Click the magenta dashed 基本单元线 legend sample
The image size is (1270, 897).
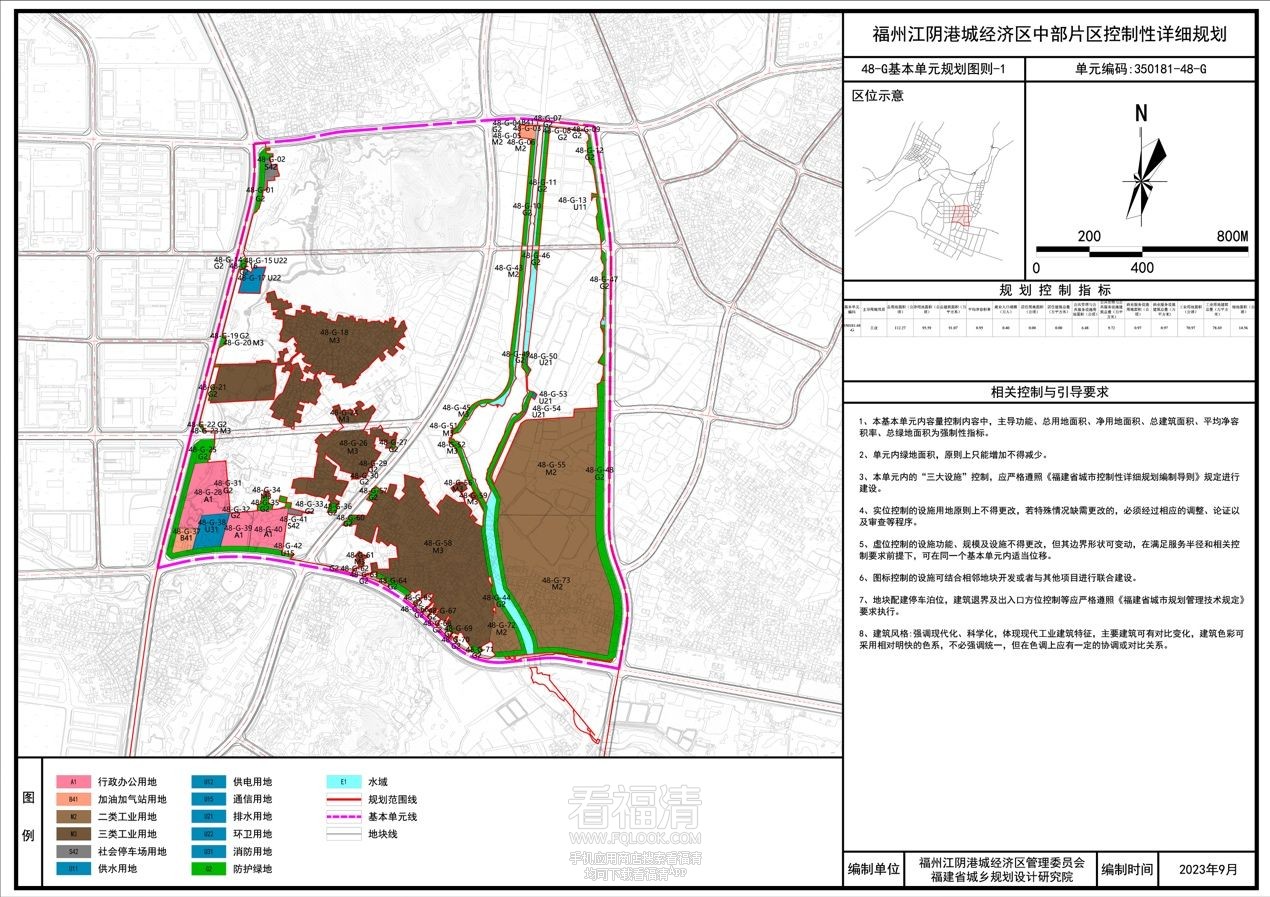pyautogui.click(x=343, y=817)
